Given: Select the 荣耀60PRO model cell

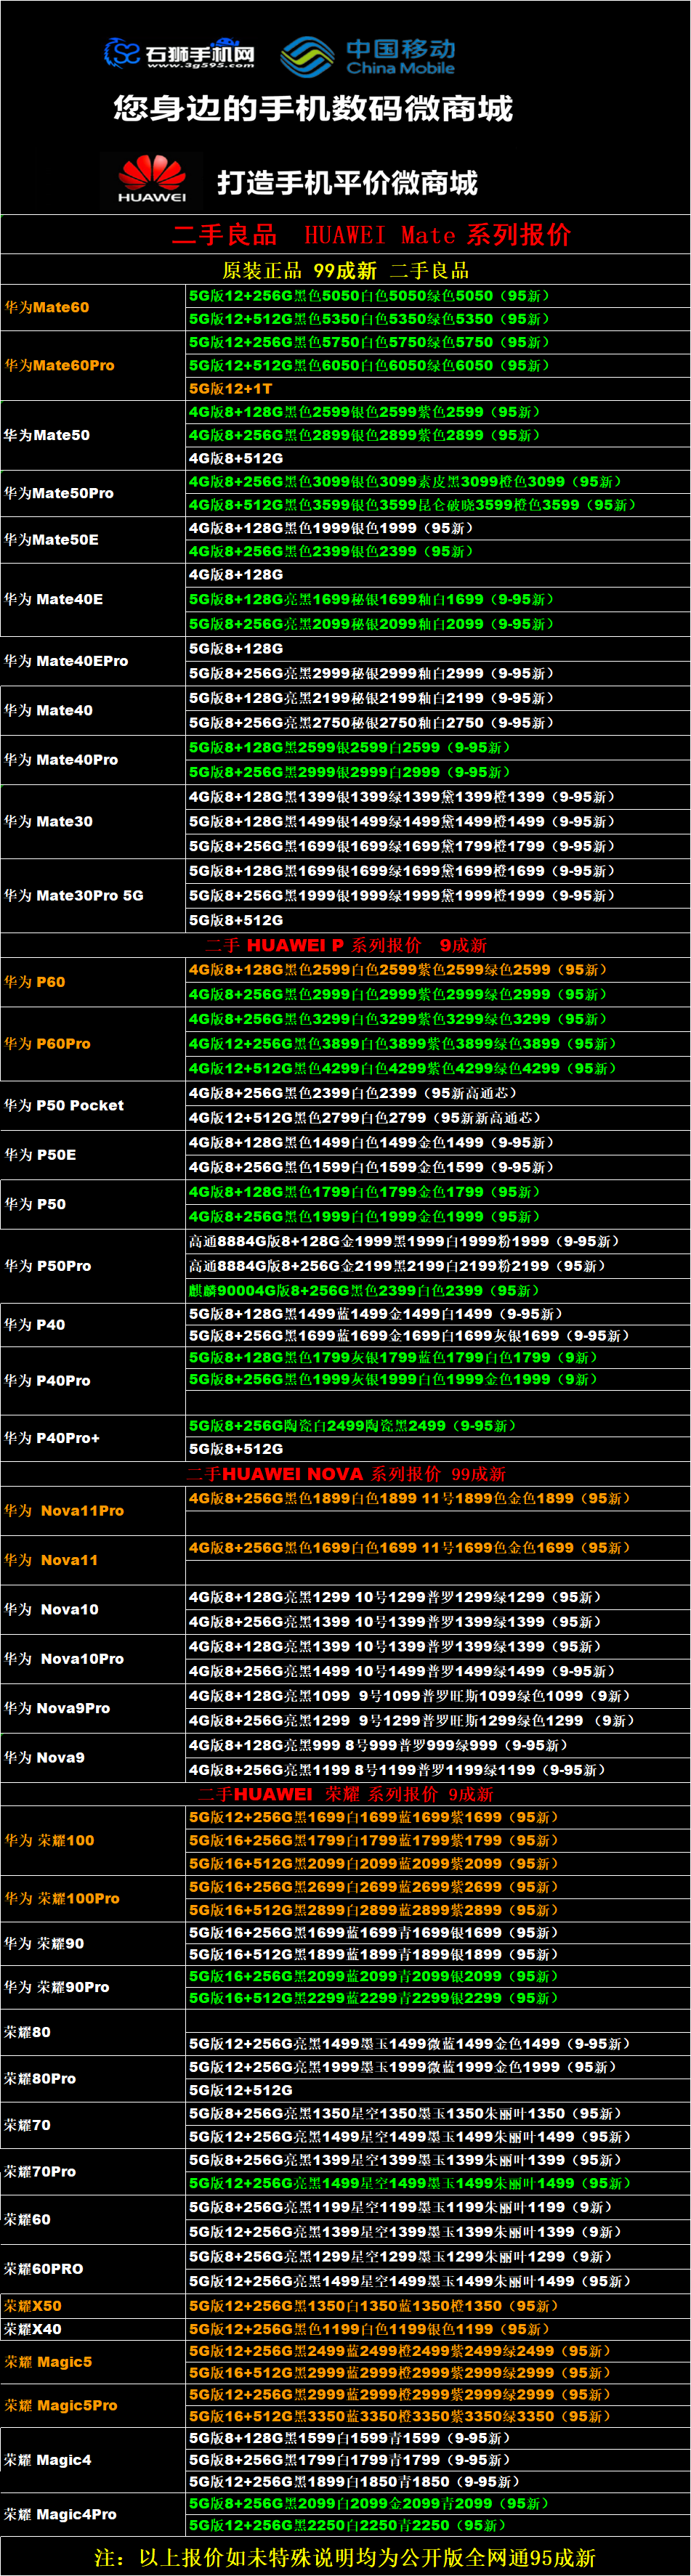Looking at the screenshot, I should (x=93, y=2269).
